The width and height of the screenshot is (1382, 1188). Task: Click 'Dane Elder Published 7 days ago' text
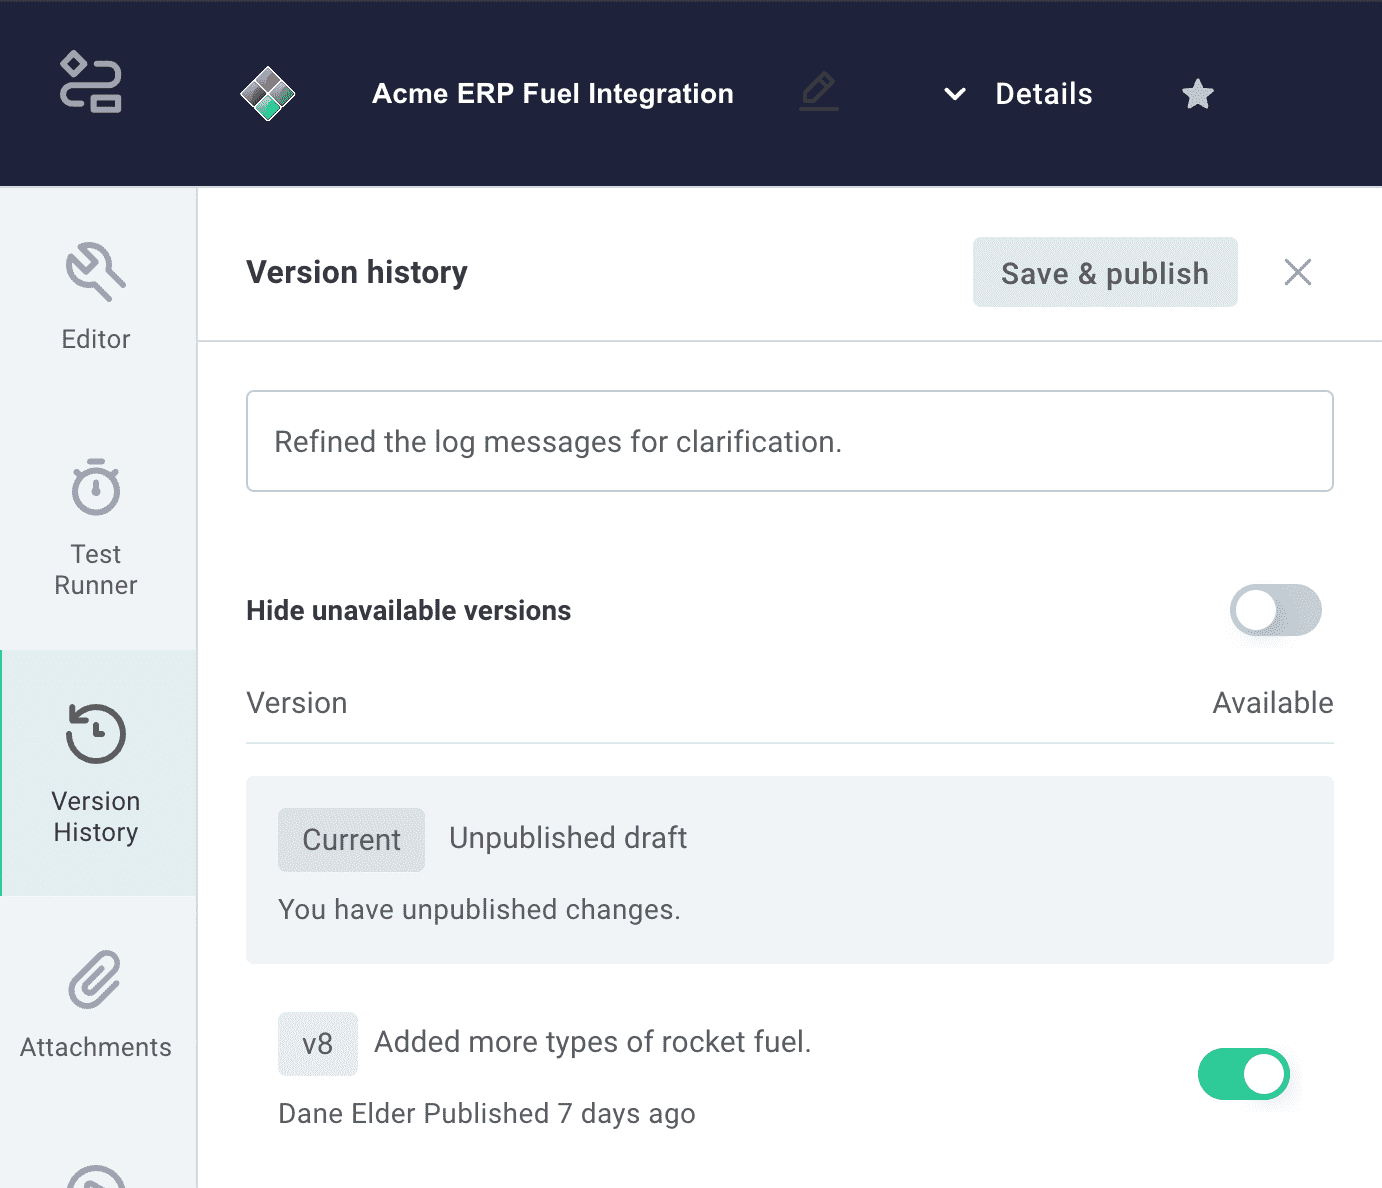[x=487, y=1114]
